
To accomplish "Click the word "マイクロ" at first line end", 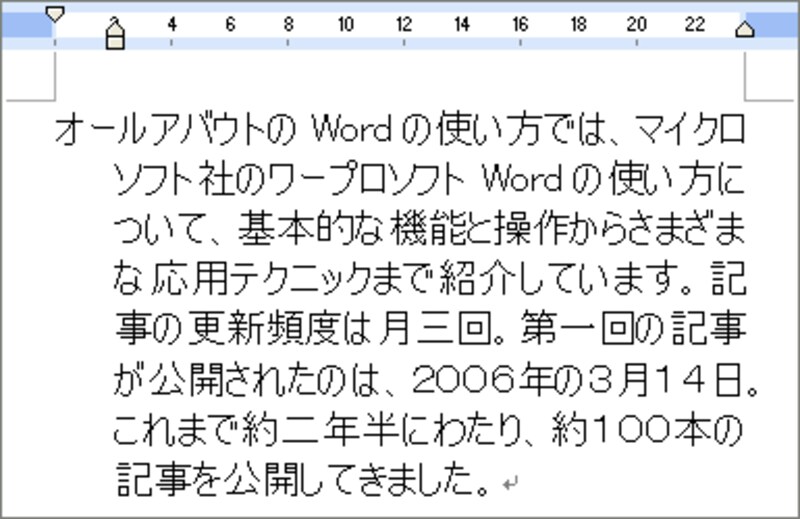I will 690,129.
